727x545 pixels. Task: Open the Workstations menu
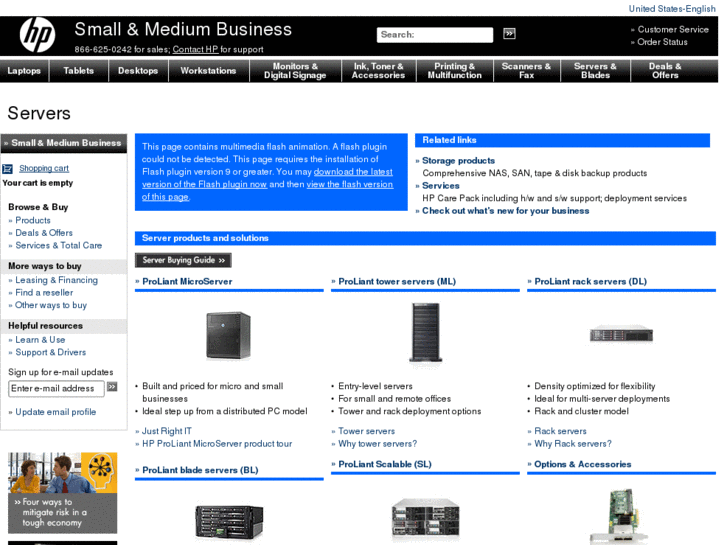point(208,71)
